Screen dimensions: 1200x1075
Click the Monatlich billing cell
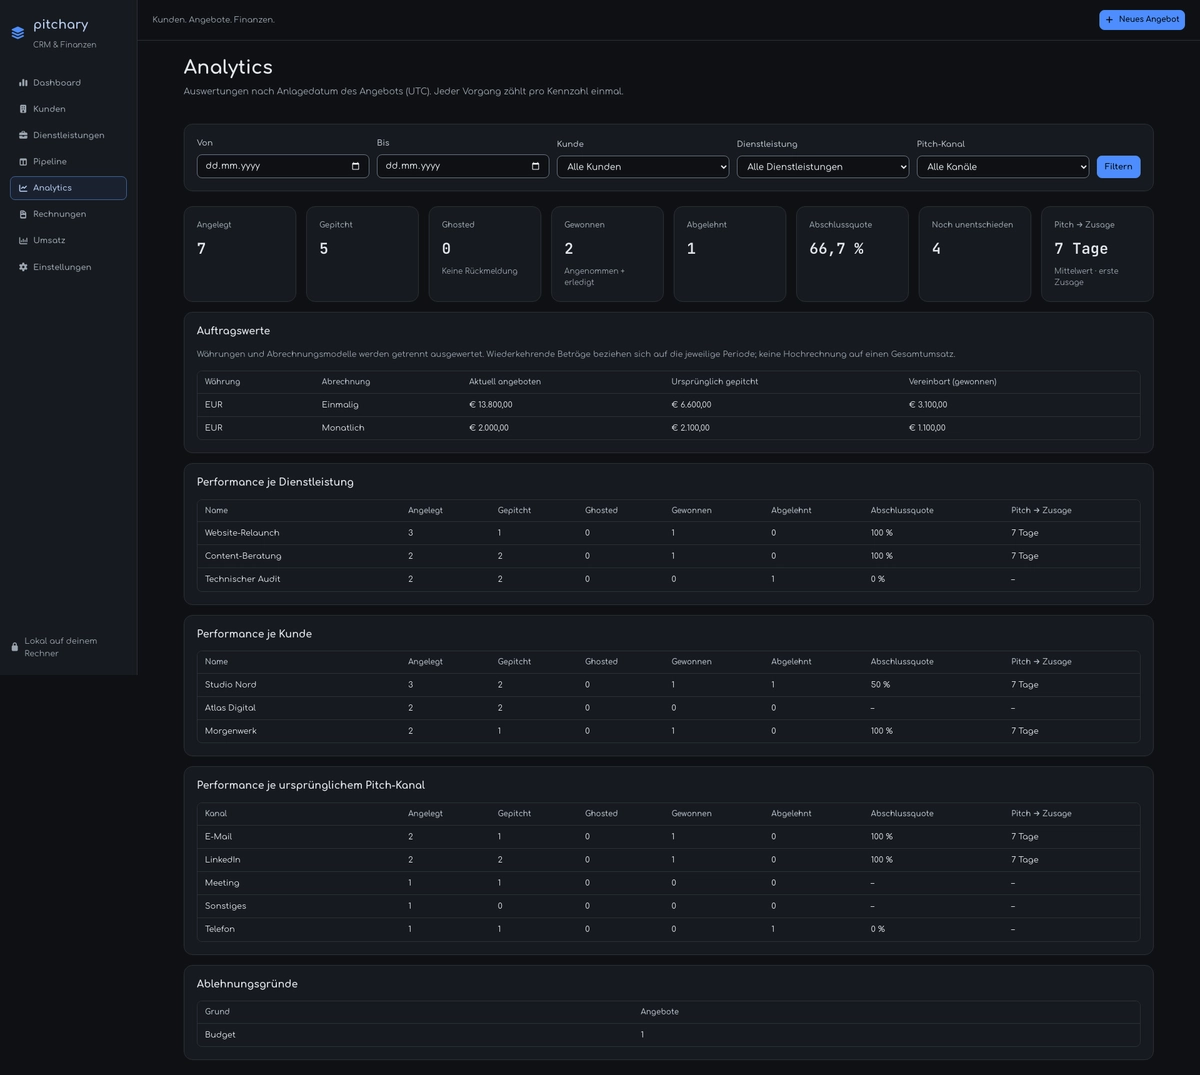coord(343,428)
